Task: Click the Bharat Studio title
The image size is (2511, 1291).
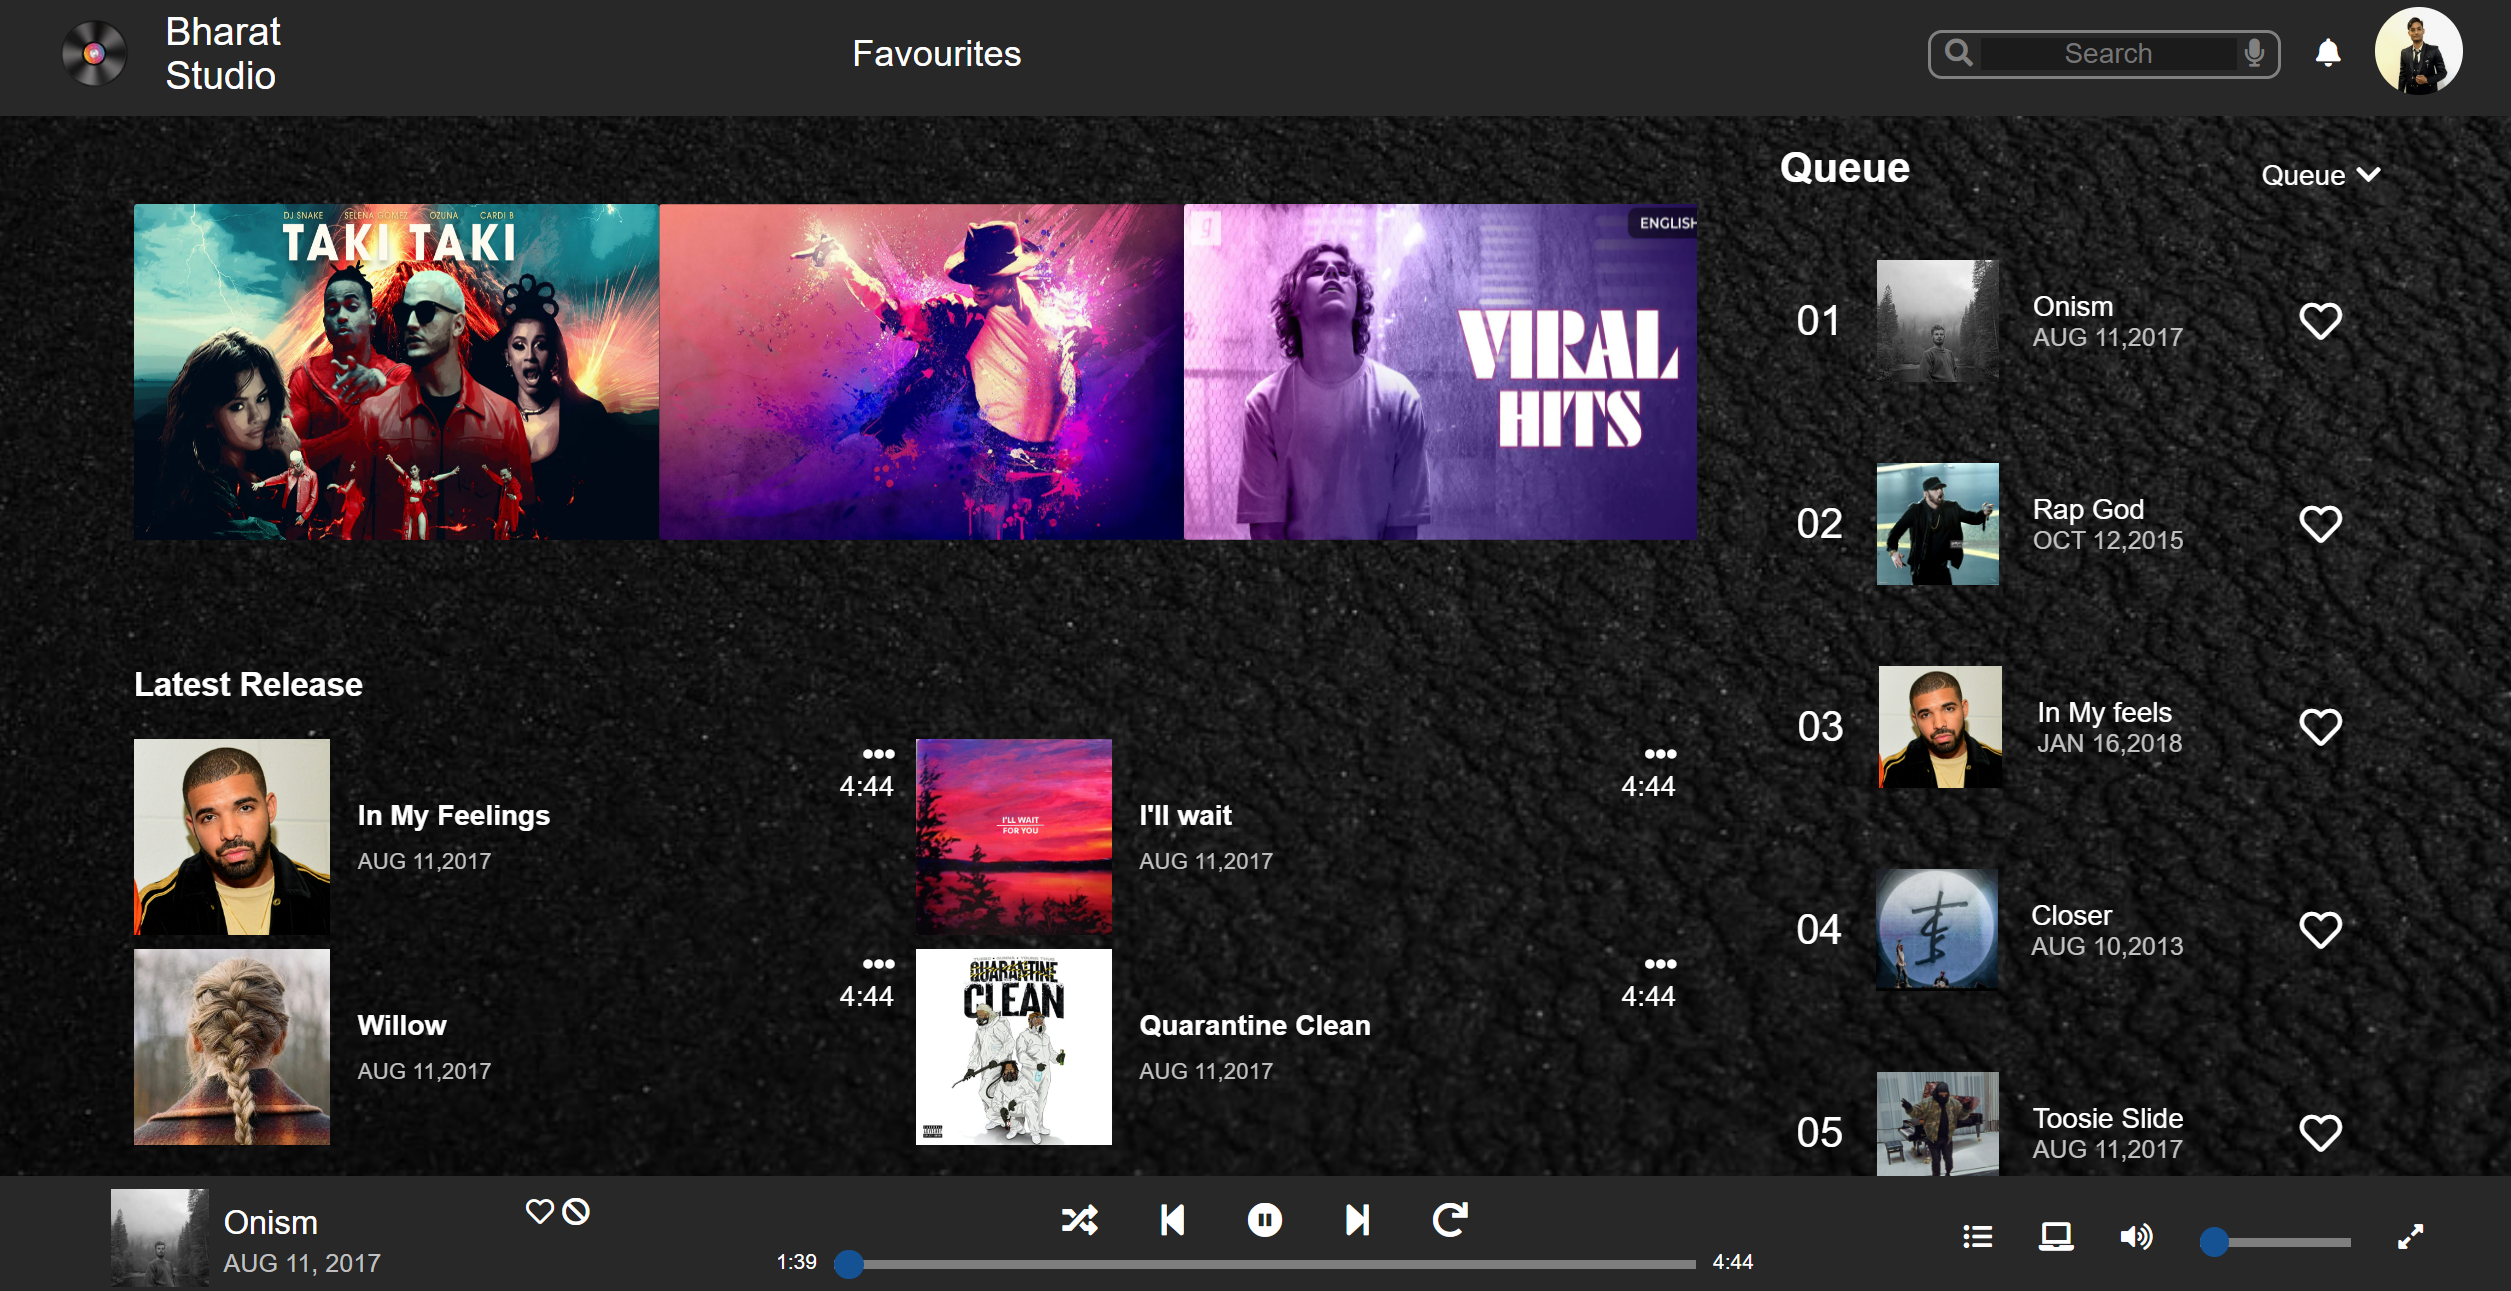Action: tap(223, 54)
